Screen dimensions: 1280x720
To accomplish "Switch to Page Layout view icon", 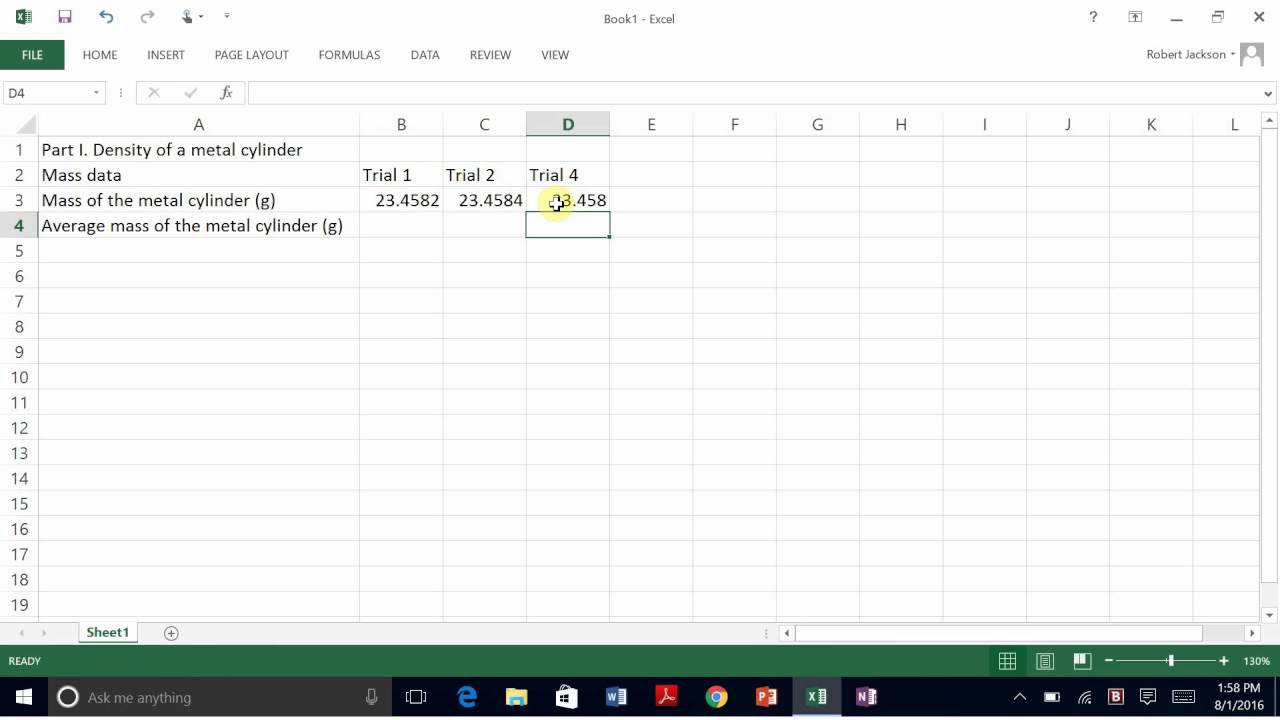I will 1044,661.
